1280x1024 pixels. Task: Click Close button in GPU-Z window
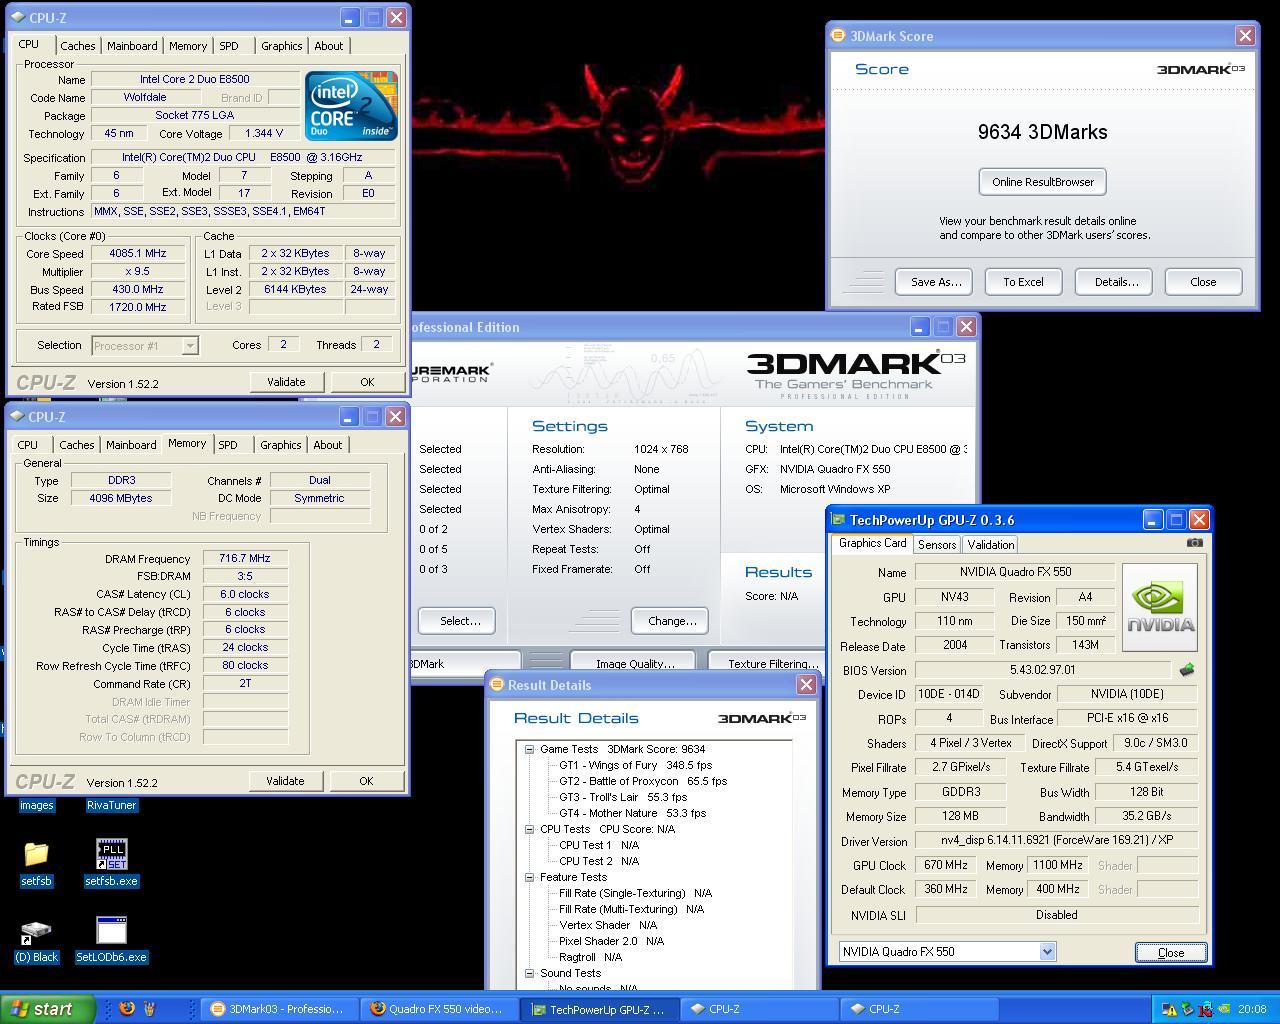(x=1171, y=952)
